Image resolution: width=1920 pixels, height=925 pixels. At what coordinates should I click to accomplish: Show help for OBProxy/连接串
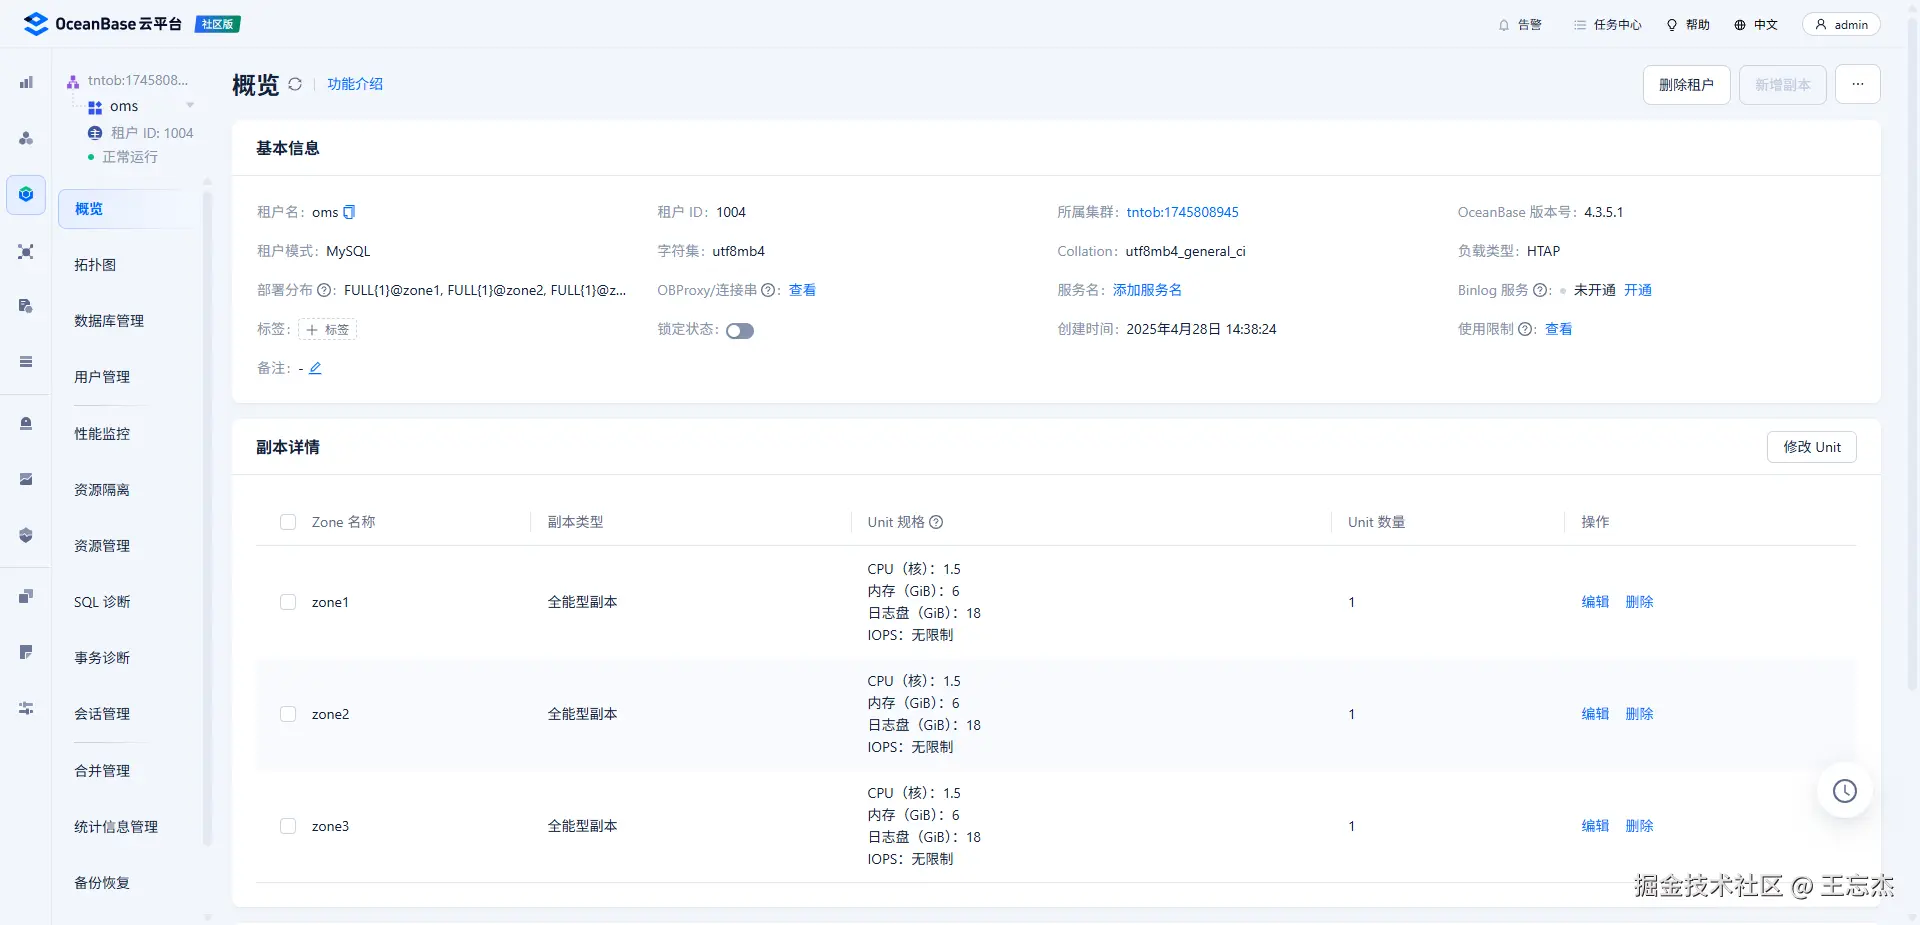tap(768, 291)
